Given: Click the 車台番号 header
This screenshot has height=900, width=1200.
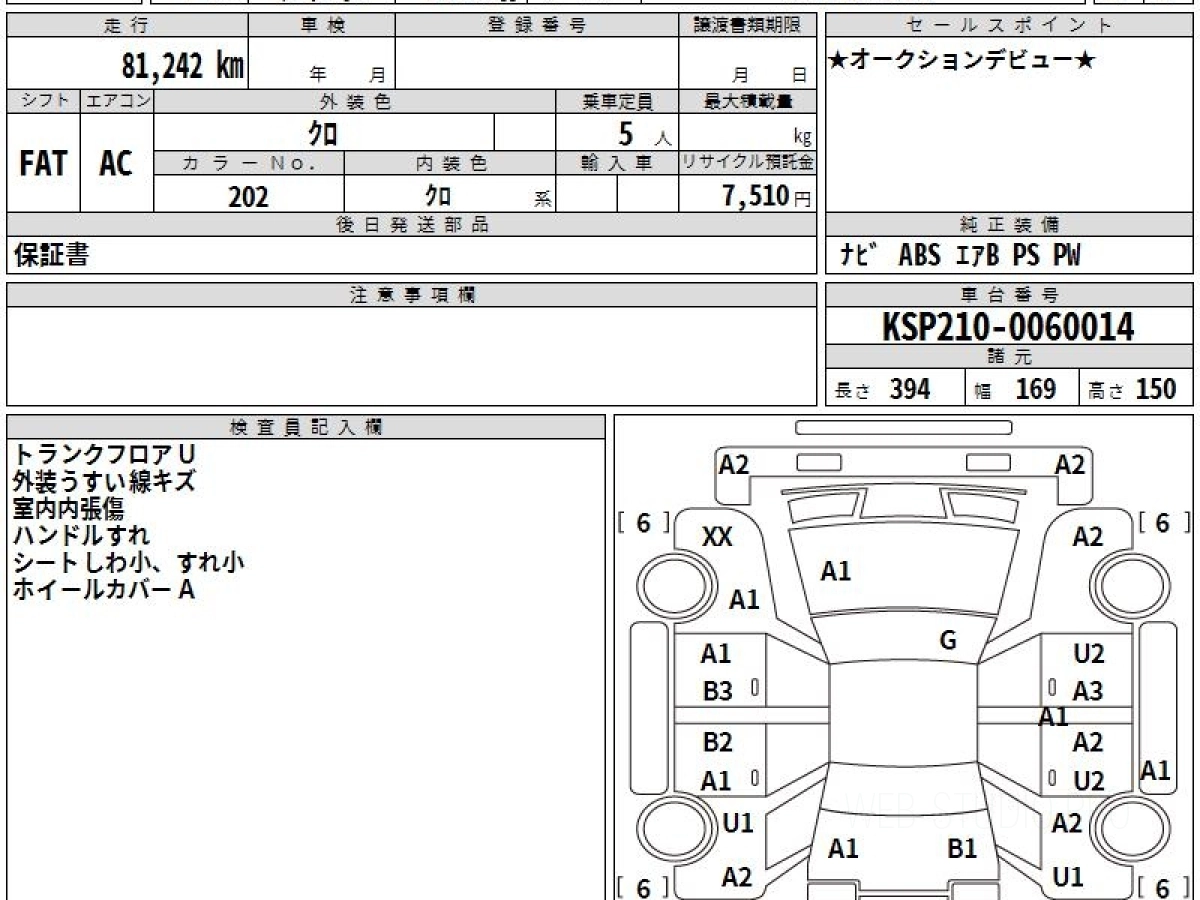Looking at the screenshot, I should coord(1010,295).
